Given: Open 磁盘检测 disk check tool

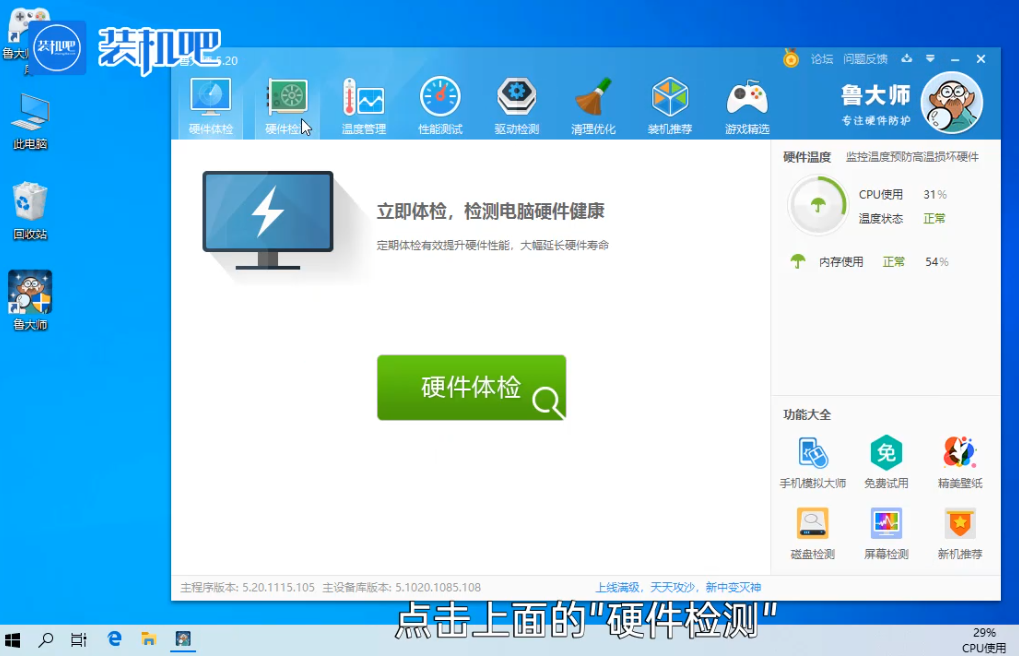Looking at the screenshot, I should [x=812, y=533].
